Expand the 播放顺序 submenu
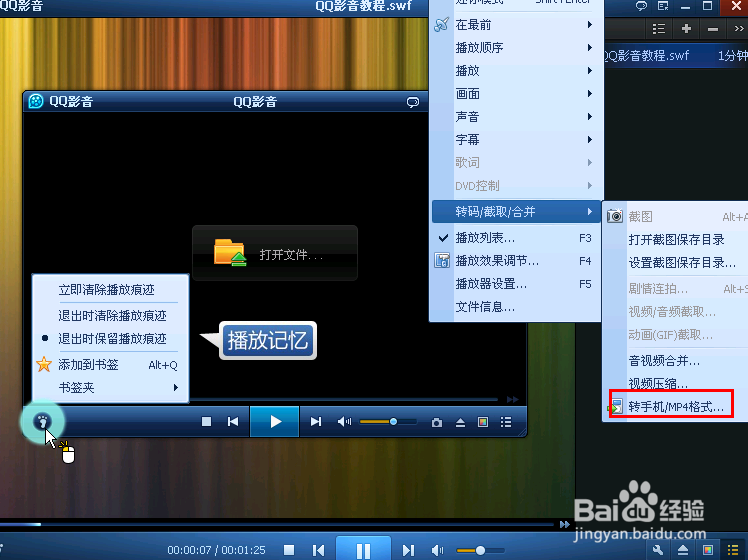748x560 pixels. coord(516,48)
